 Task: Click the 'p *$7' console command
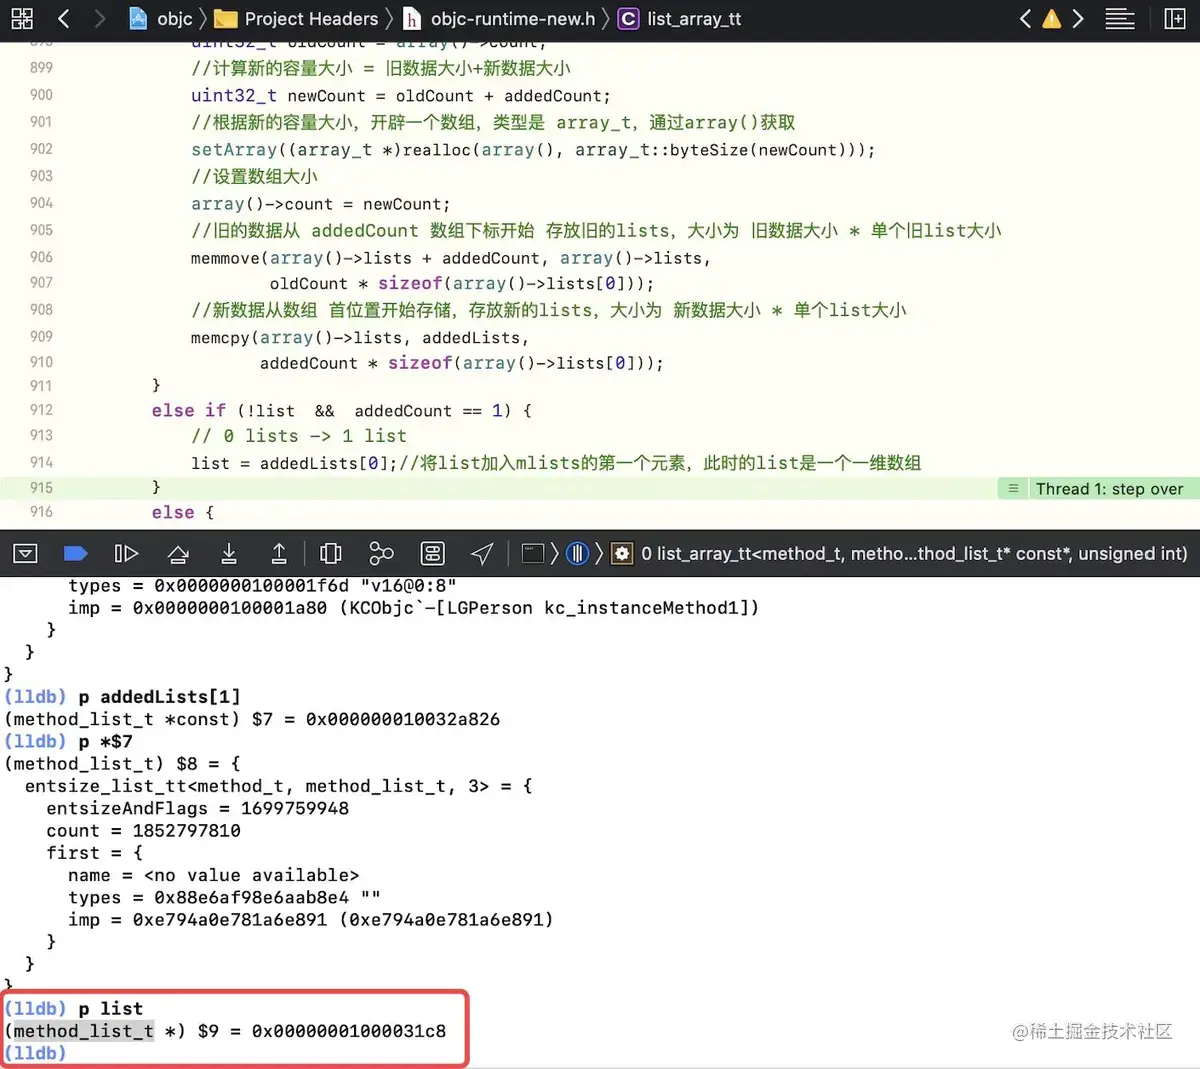(105, 741)
